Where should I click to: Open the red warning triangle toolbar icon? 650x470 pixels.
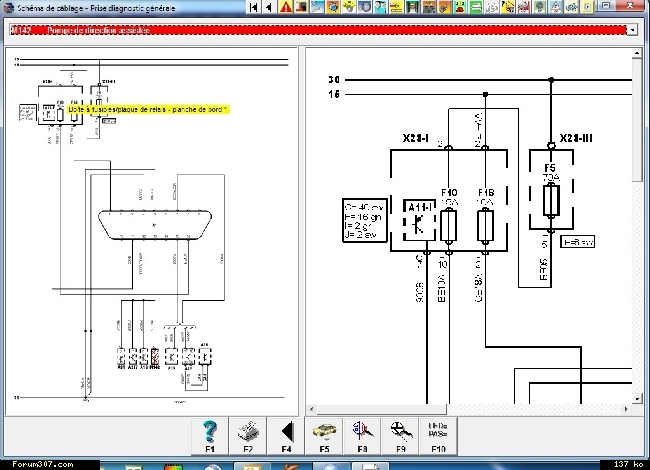[x=285, y=7]
